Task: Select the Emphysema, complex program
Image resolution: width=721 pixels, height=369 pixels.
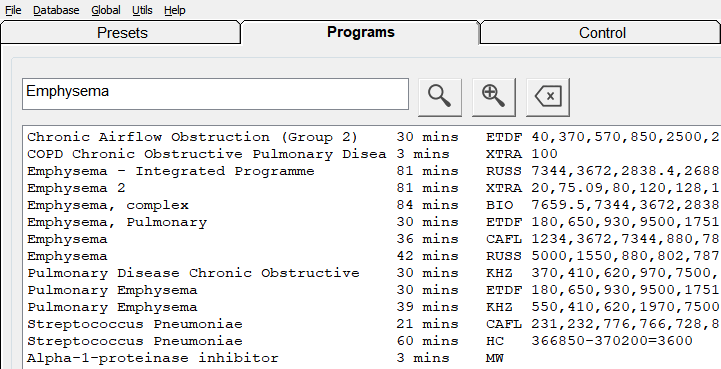Action: click(373, 205)
